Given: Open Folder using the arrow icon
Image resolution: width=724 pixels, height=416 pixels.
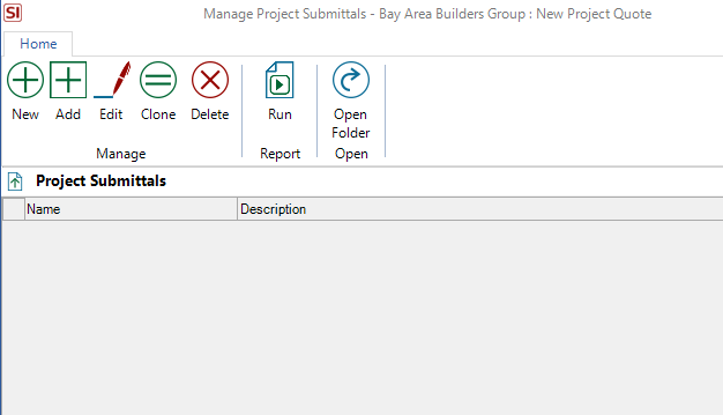Looking at the screenshot, I should point(351,80).
